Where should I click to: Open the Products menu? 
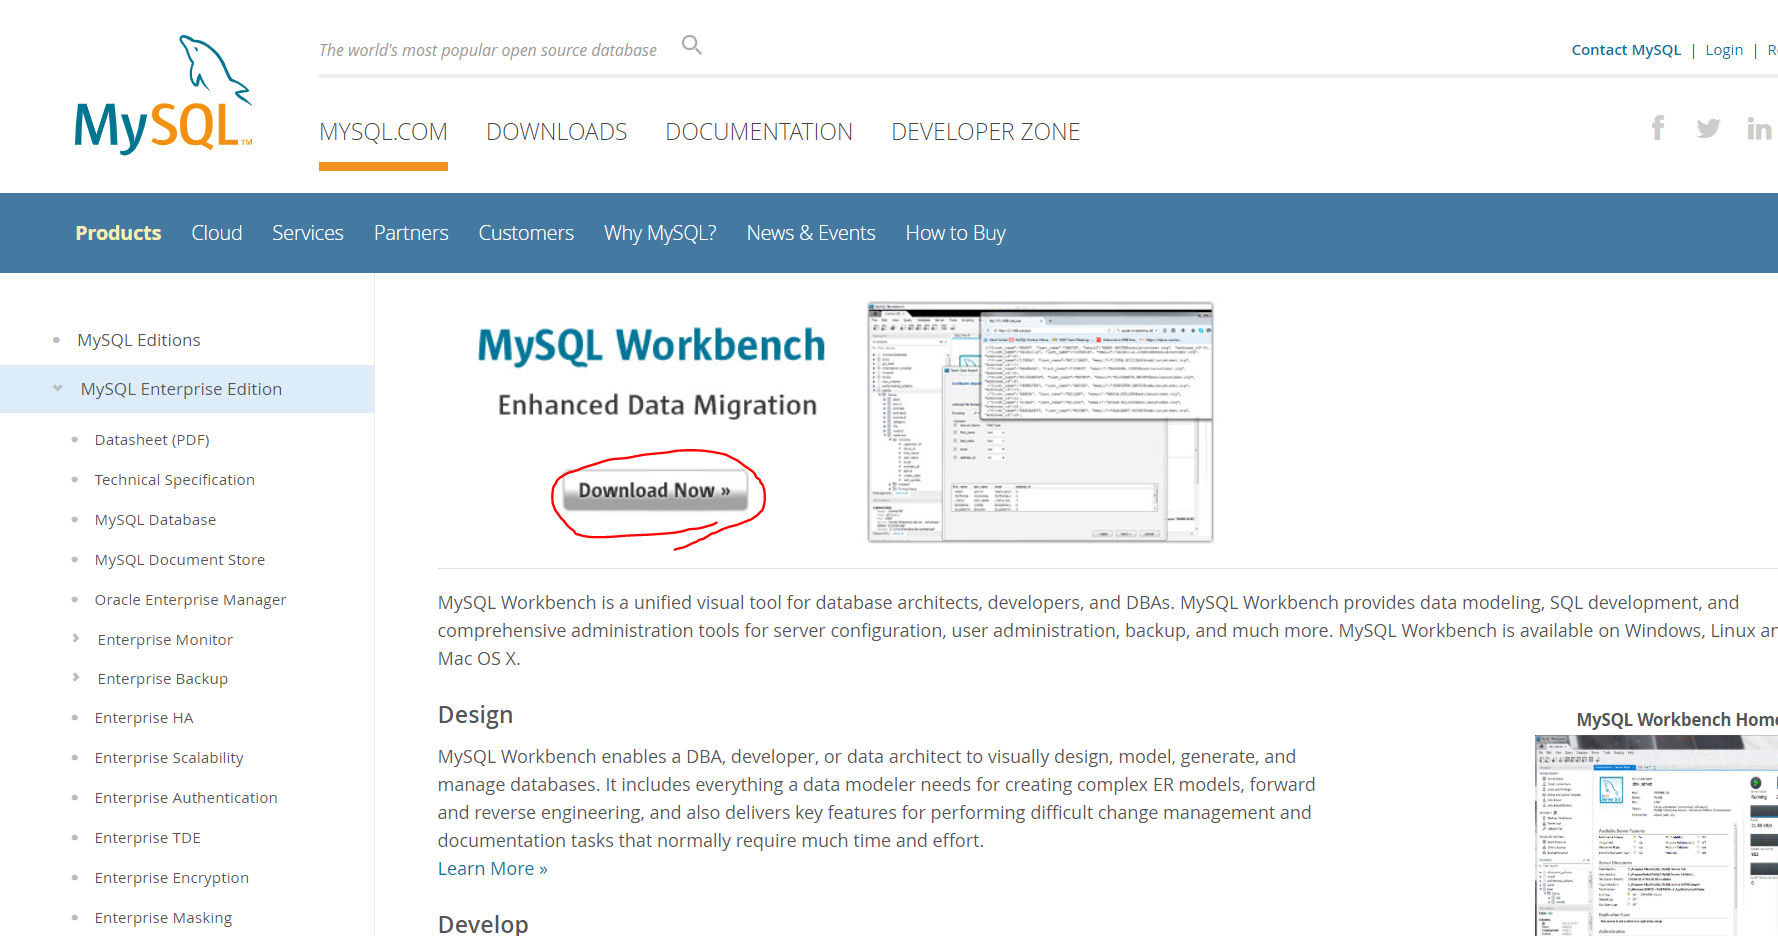118,233
